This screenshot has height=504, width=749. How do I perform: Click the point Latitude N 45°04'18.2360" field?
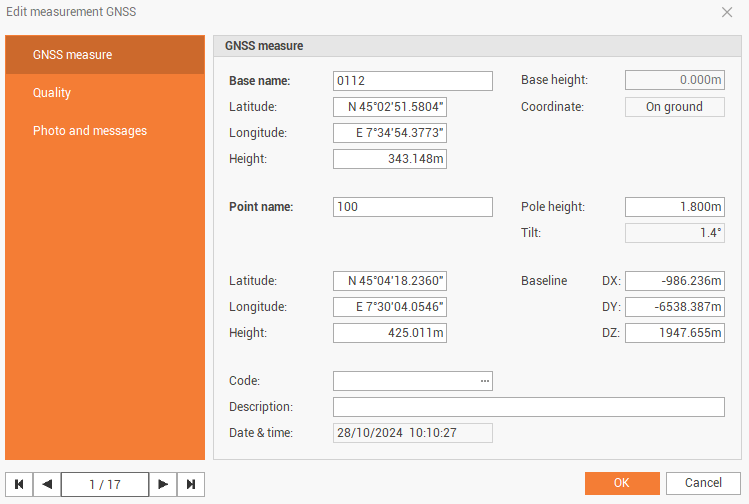tap(390, 281)
